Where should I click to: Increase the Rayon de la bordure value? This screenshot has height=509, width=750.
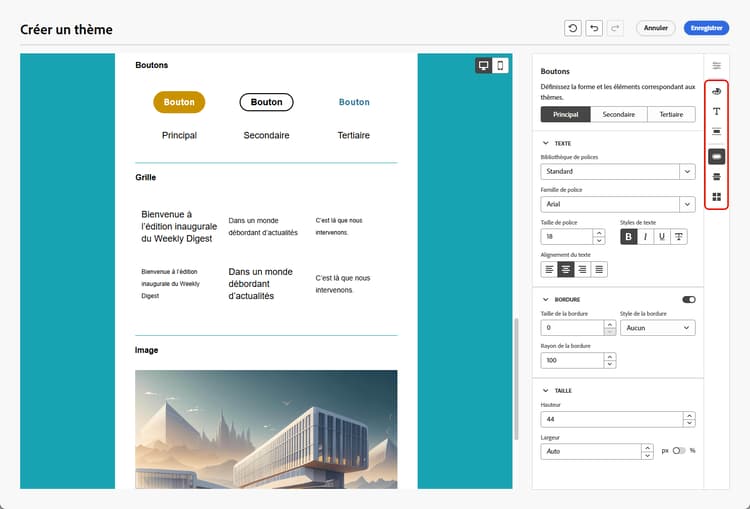click(x=609, y=356)
